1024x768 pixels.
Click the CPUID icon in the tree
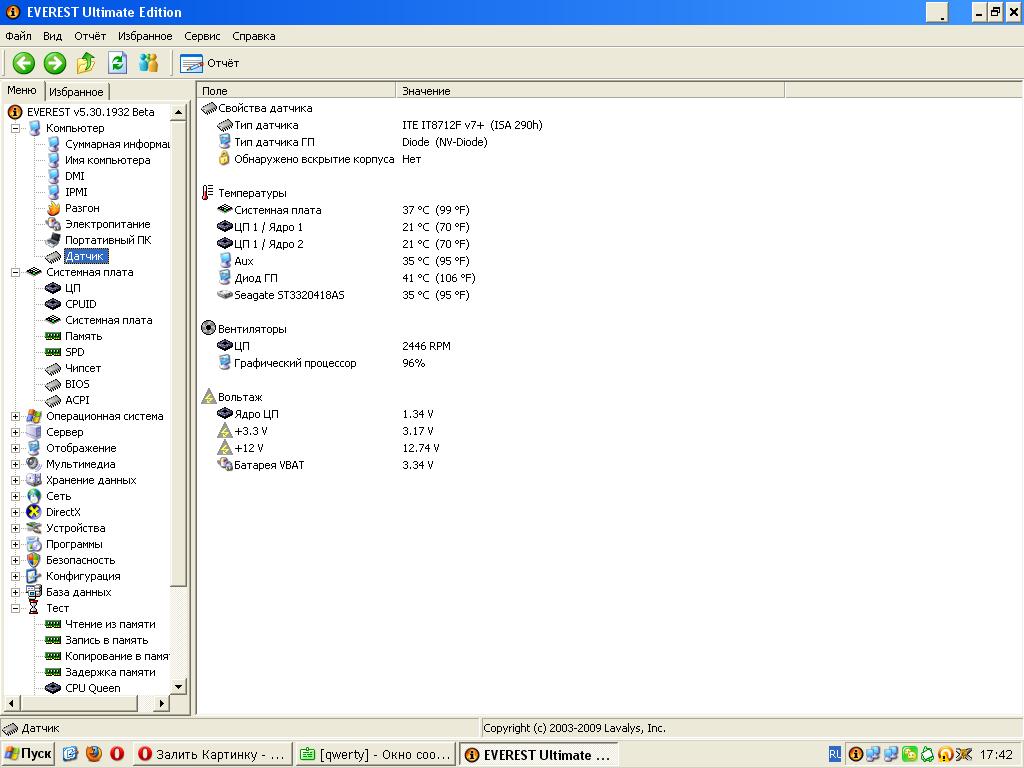54,304
